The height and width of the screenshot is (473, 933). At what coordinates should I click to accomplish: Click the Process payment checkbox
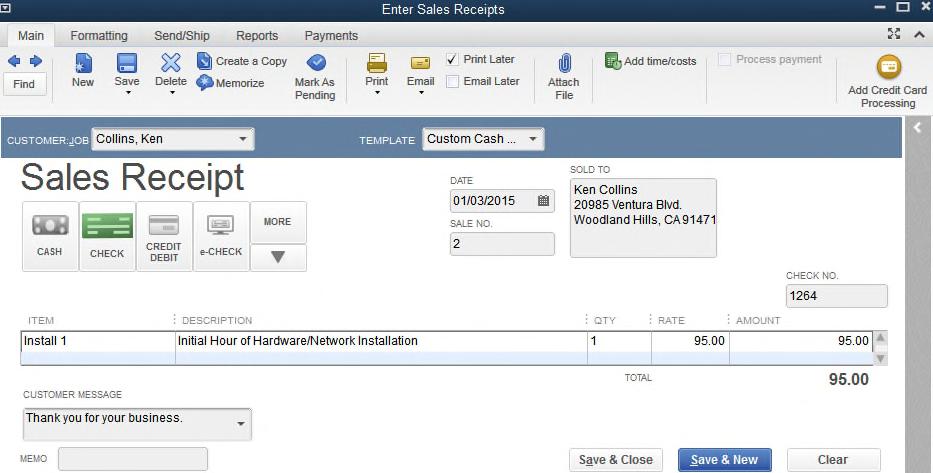724,59
